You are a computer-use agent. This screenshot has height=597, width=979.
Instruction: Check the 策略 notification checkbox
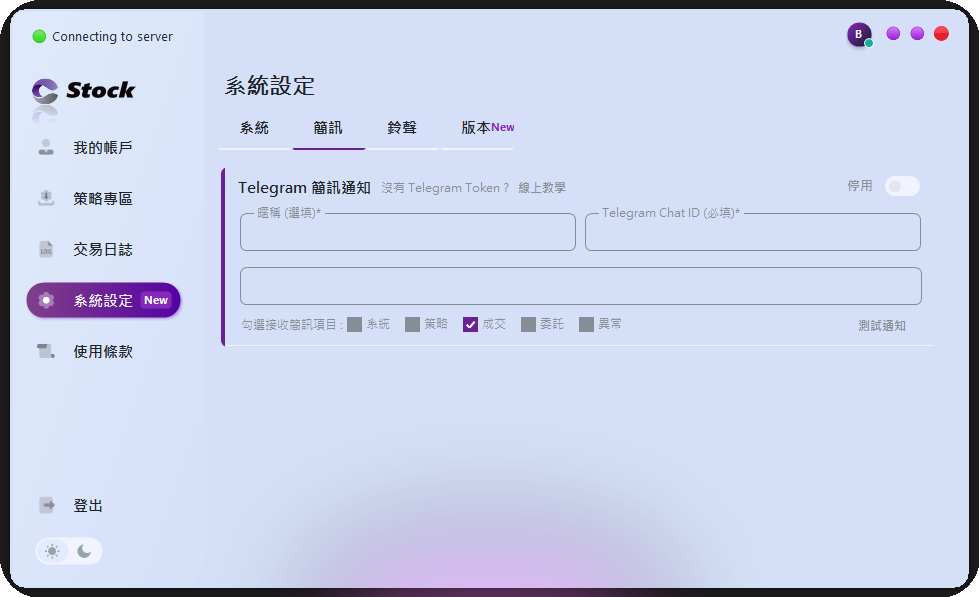(x=413, y=324)
